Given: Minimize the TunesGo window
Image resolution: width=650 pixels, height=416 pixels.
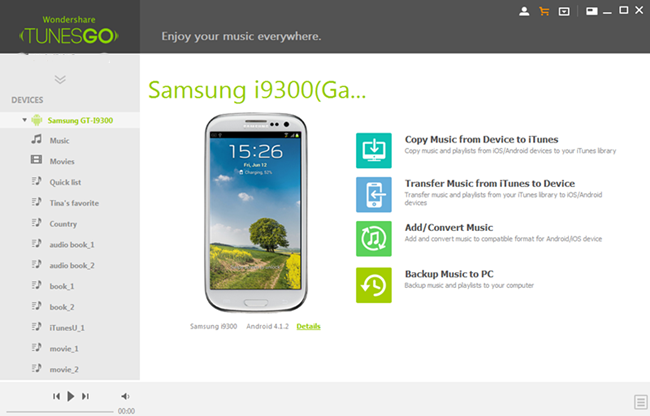Looking at the screenshot, I should [607, 13].
